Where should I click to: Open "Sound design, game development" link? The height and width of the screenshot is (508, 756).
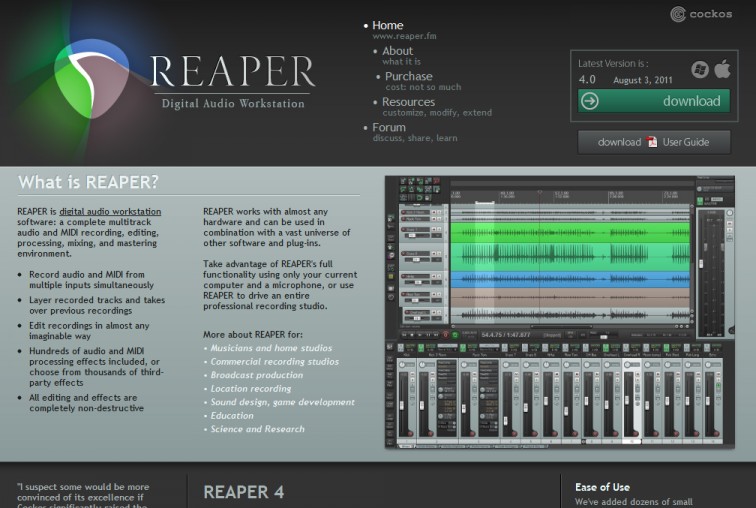point(282,402)
